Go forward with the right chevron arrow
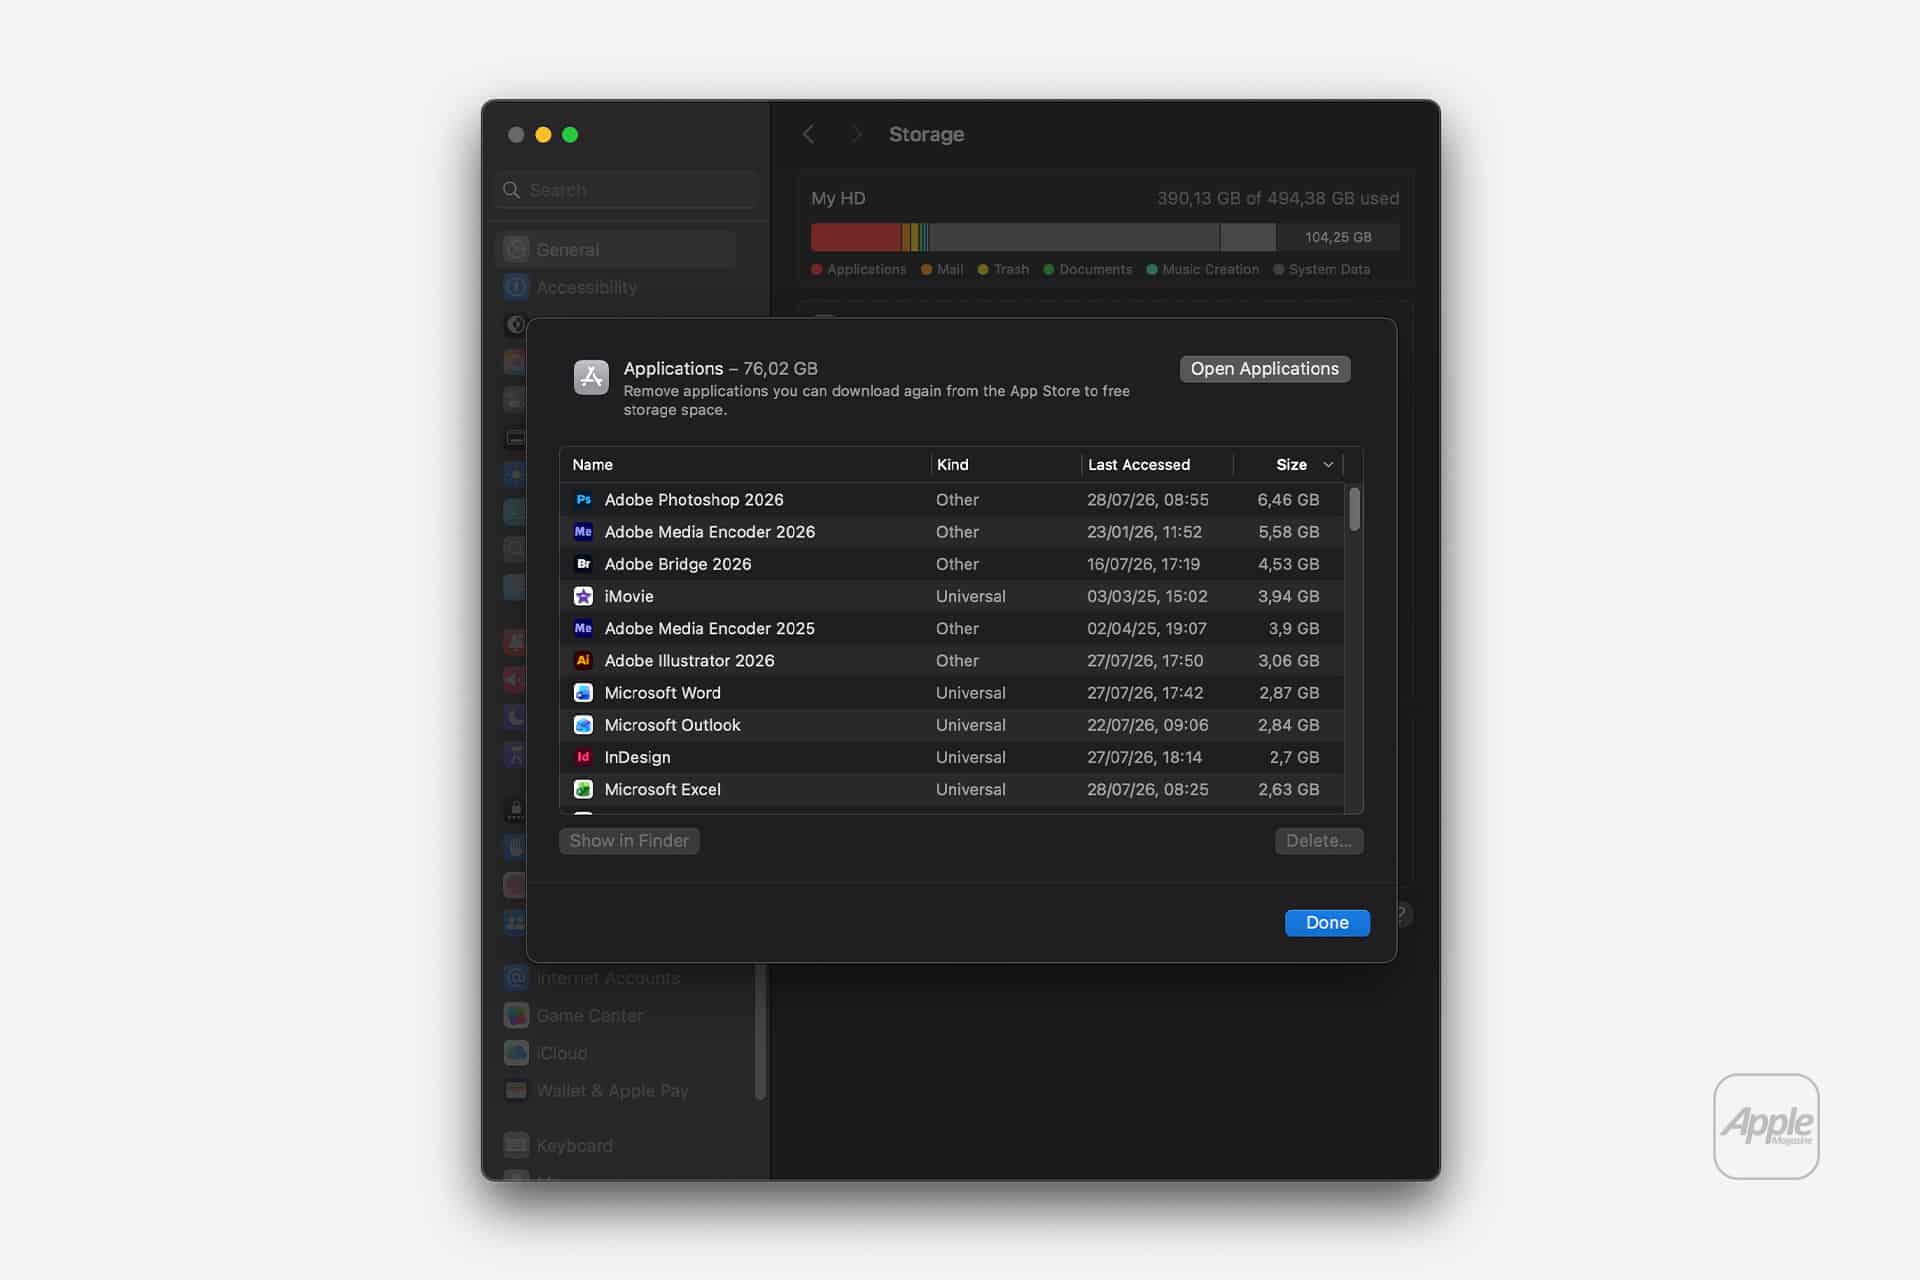This screenshot has height=1280, width=1920. click(856, 134)
